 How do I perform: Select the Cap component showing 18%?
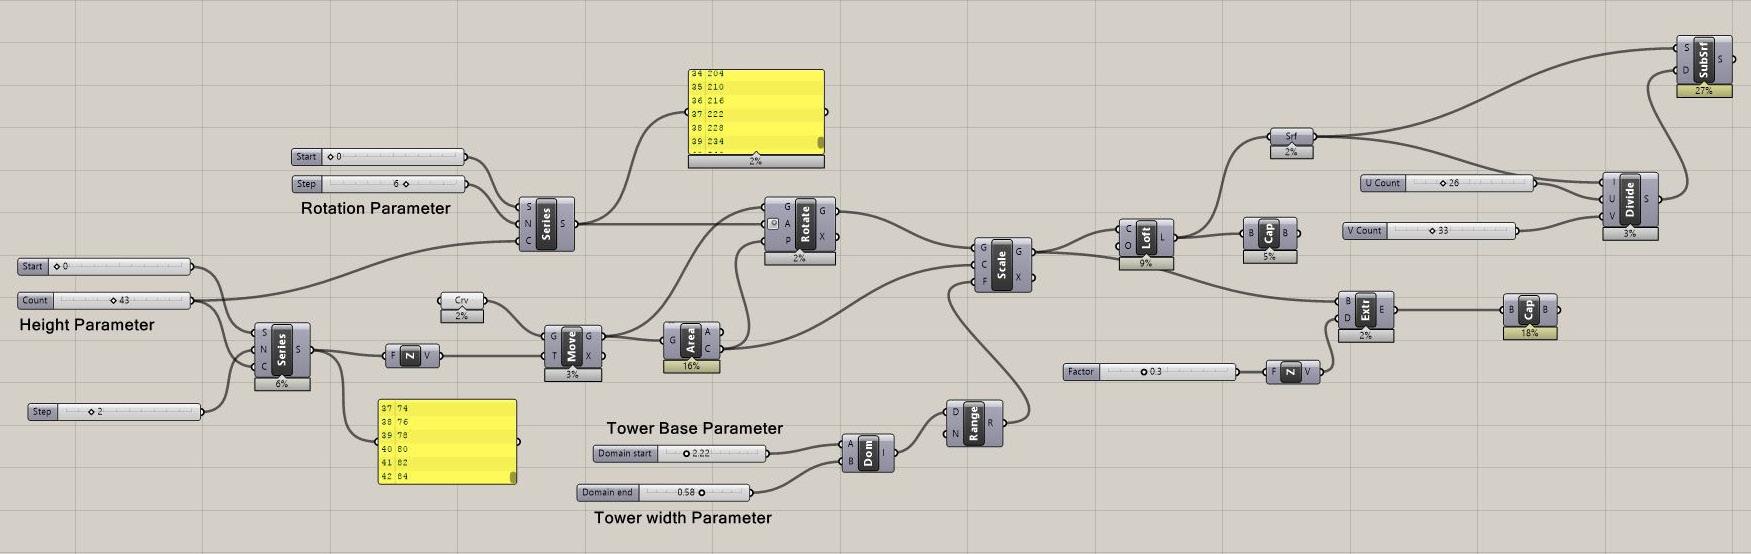1530,310
